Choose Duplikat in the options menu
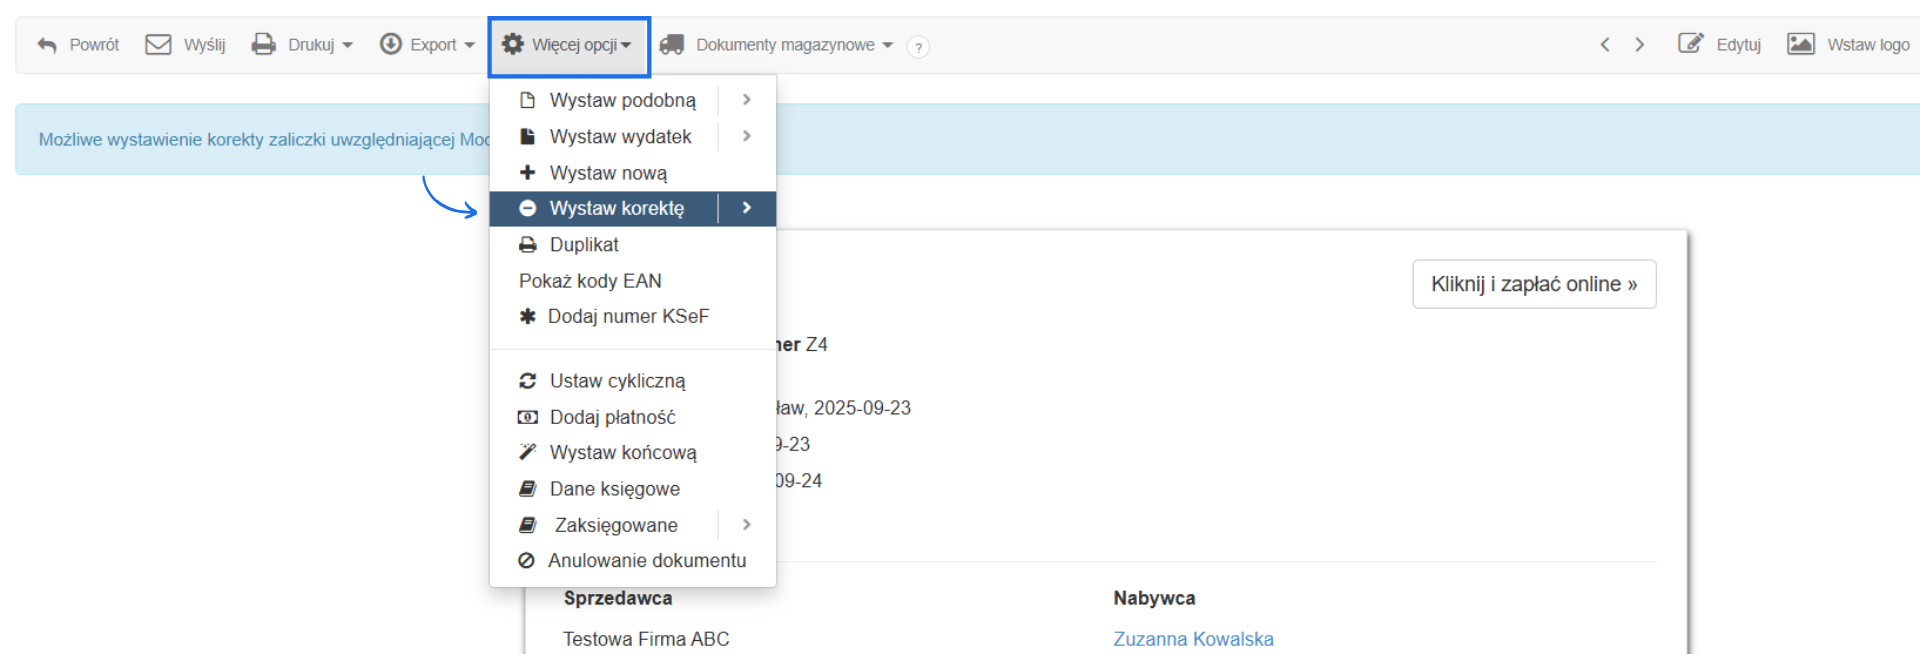The height and width of the screenshot is (660, 1920). (584, 245)
